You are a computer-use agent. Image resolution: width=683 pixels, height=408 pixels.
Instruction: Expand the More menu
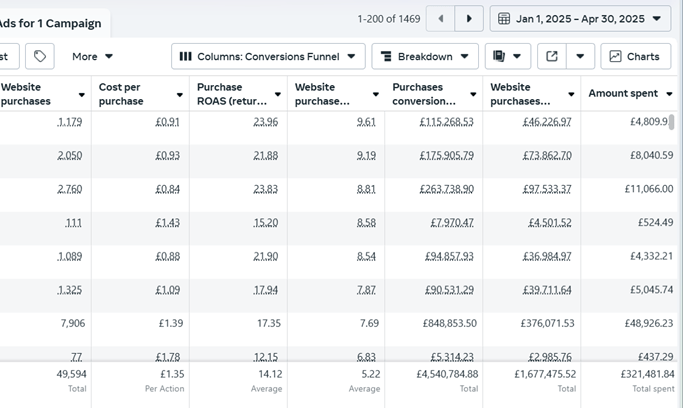pos(93,57)
